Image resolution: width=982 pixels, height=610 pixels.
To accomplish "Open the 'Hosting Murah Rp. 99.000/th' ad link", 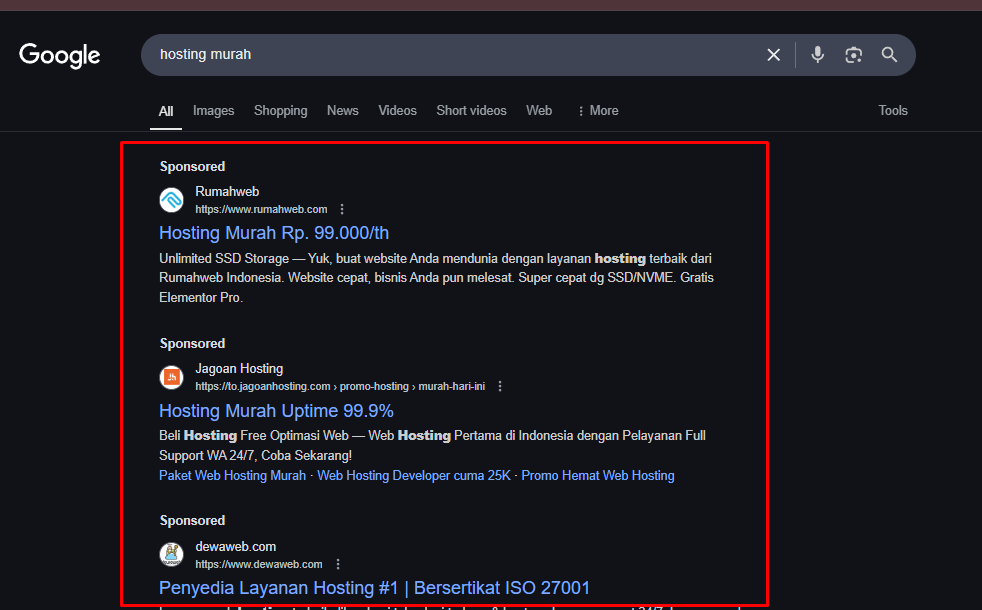I will (274, 233).
